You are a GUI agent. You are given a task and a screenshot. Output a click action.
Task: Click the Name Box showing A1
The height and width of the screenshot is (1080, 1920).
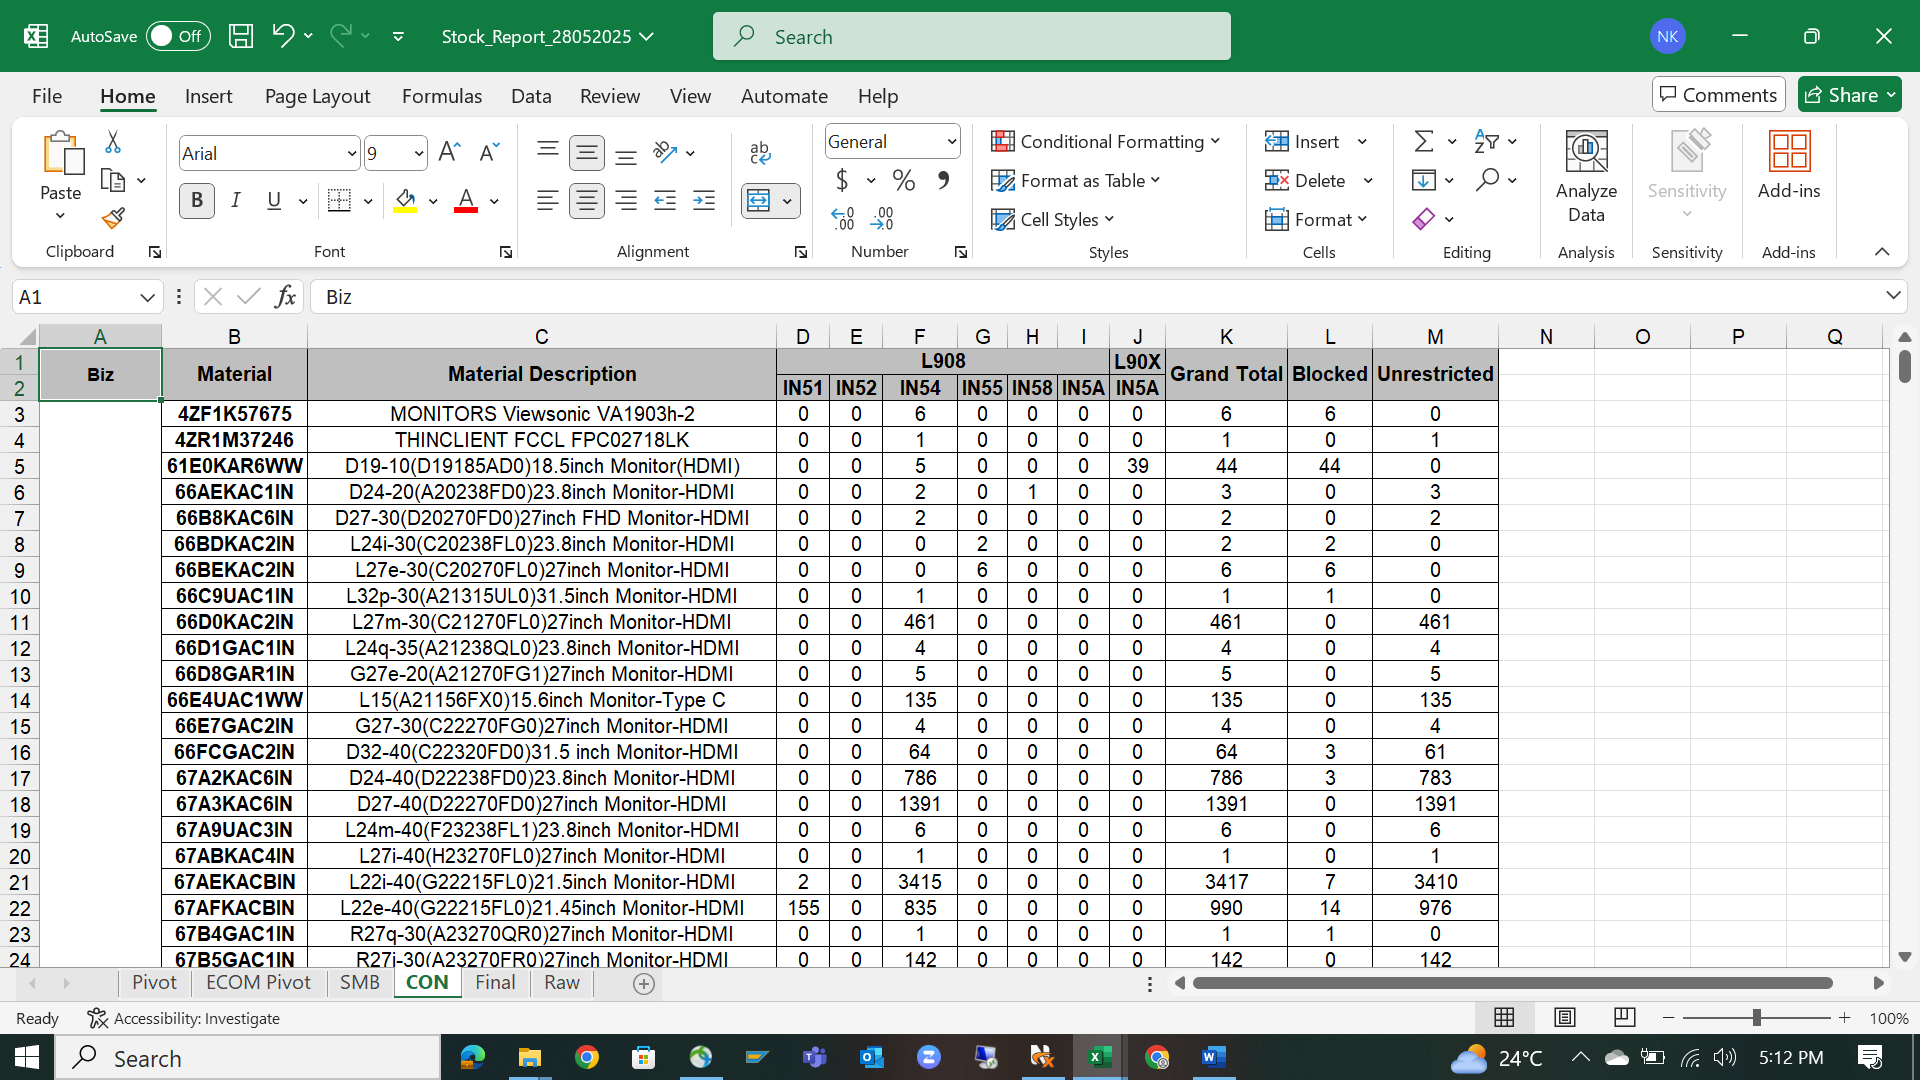73,297
